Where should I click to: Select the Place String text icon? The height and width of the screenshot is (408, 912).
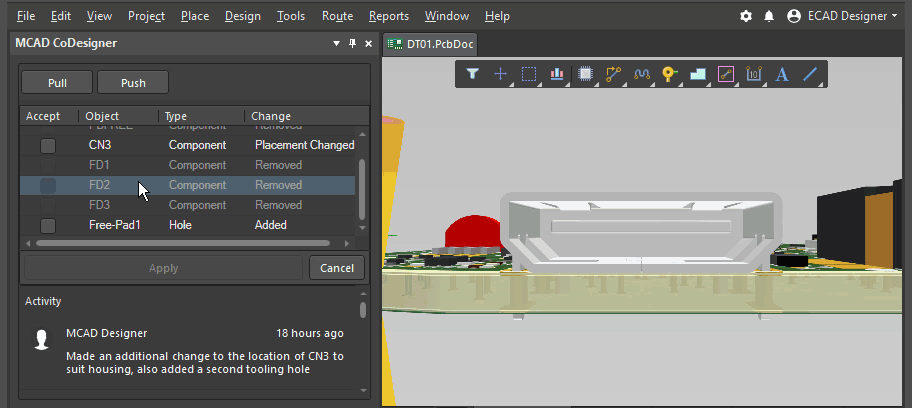[x=782, y=74]
